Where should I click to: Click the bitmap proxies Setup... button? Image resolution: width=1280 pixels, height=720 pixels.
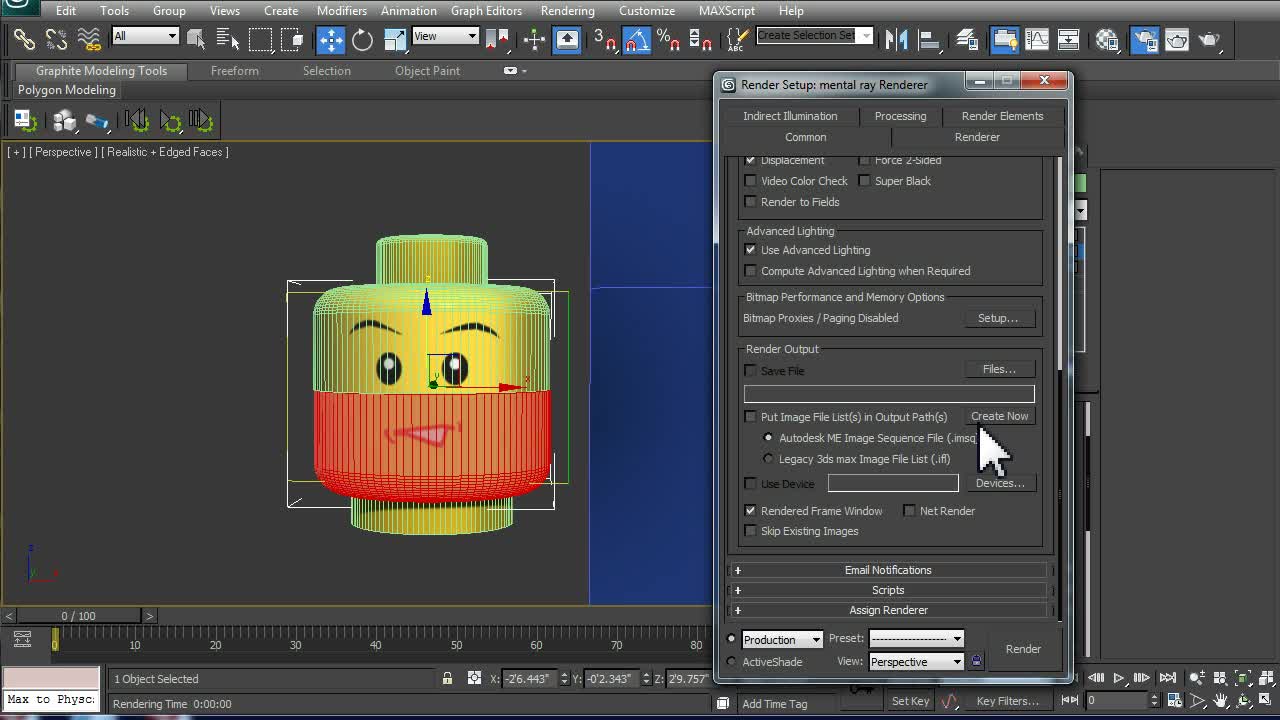[x=998, y=318]
